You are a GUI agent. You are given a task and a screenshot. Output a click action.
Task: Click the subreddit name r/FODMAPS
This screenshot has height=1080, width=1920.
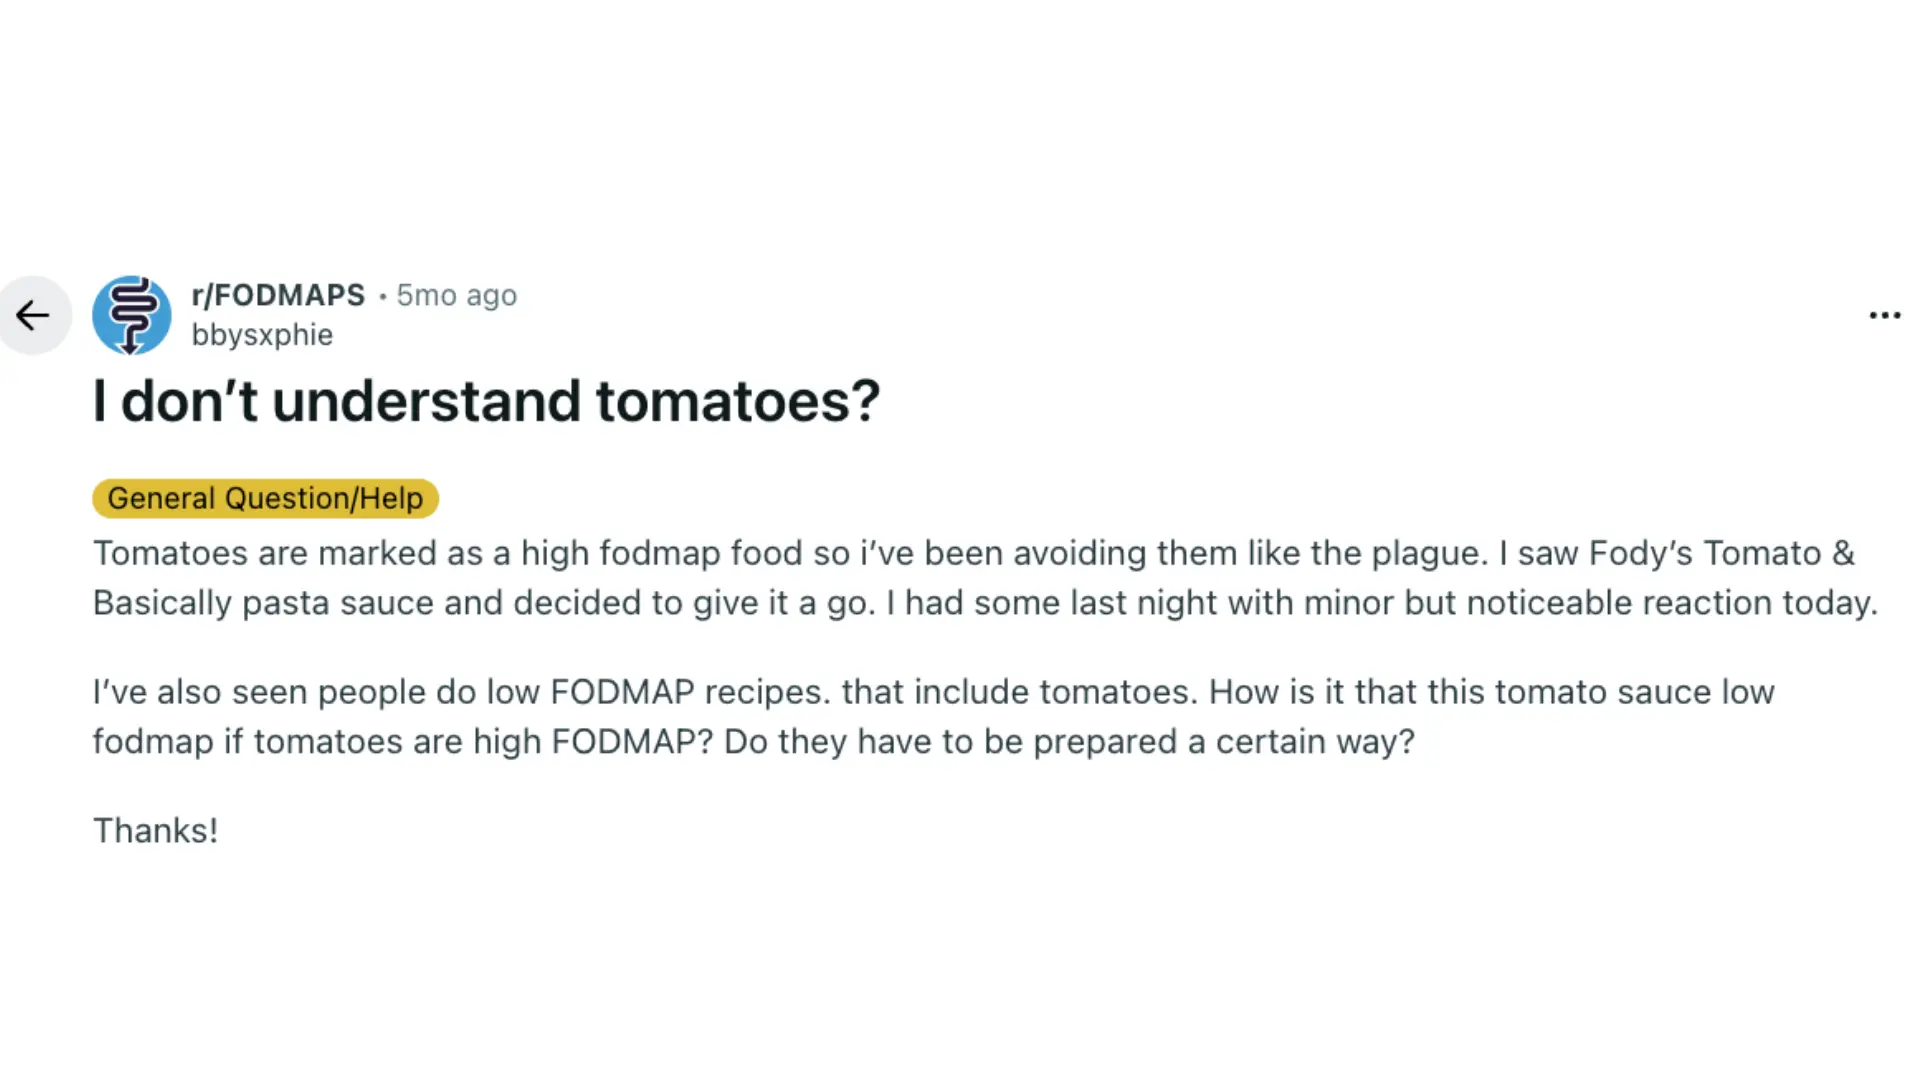[x=278, y=295]
